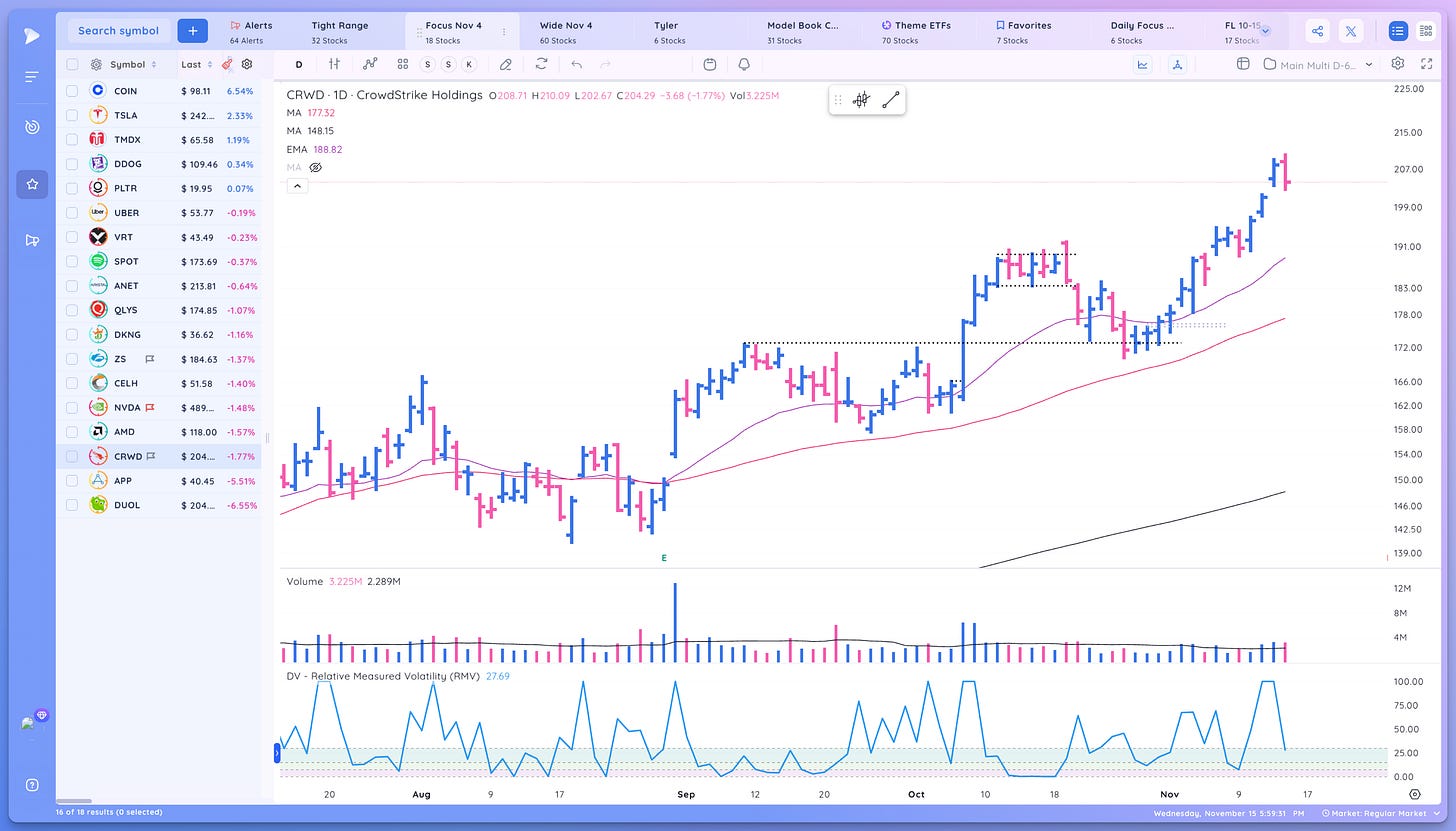Click the refresh chart icon
Viewport: 1456px width, 831px height.
(x=541, y=64)
